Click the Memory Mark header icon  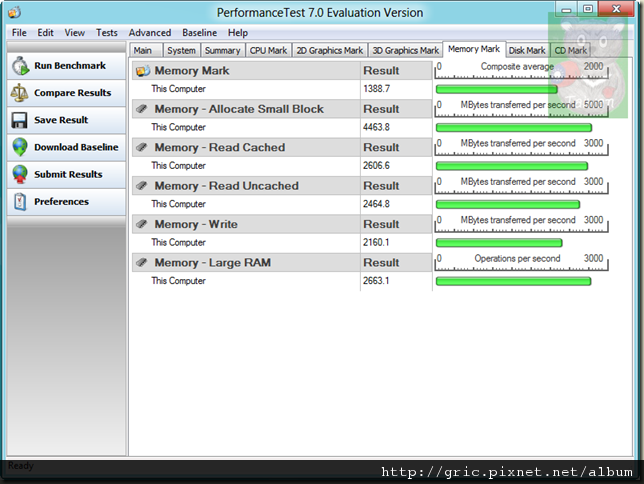[143, 71]
